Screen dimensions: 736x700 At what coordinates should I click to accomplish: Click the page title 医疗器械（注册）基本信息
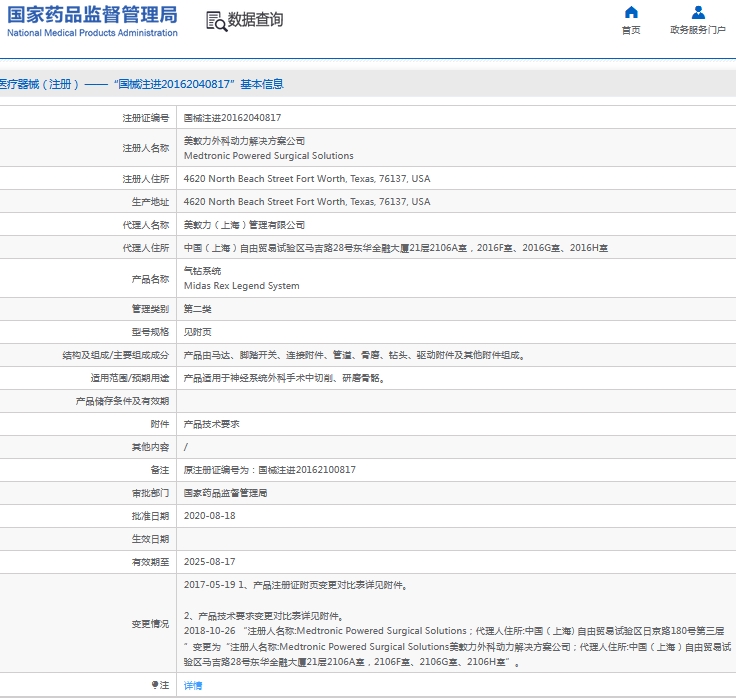[142, 84]
